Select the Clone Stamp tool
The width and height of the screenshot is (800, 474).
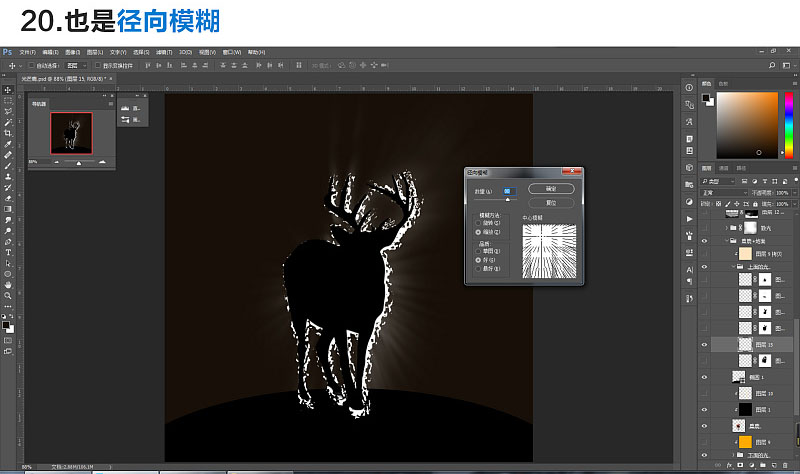click(x=8, y=177)
